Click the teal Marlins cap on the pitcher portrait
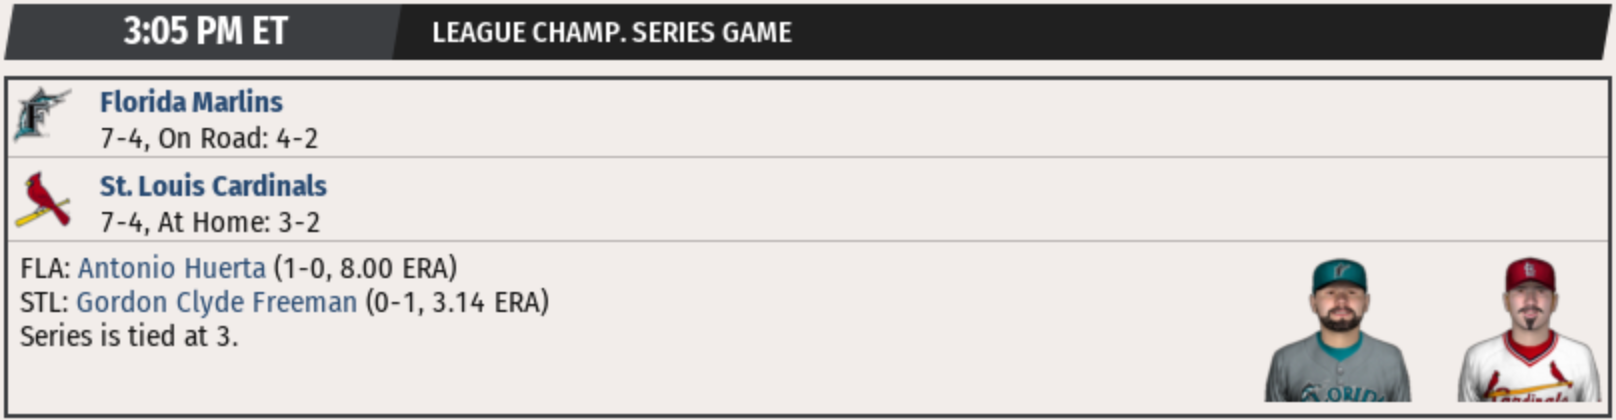Viewport: 1616px width, 420px height. click(x=1339, y=275)
